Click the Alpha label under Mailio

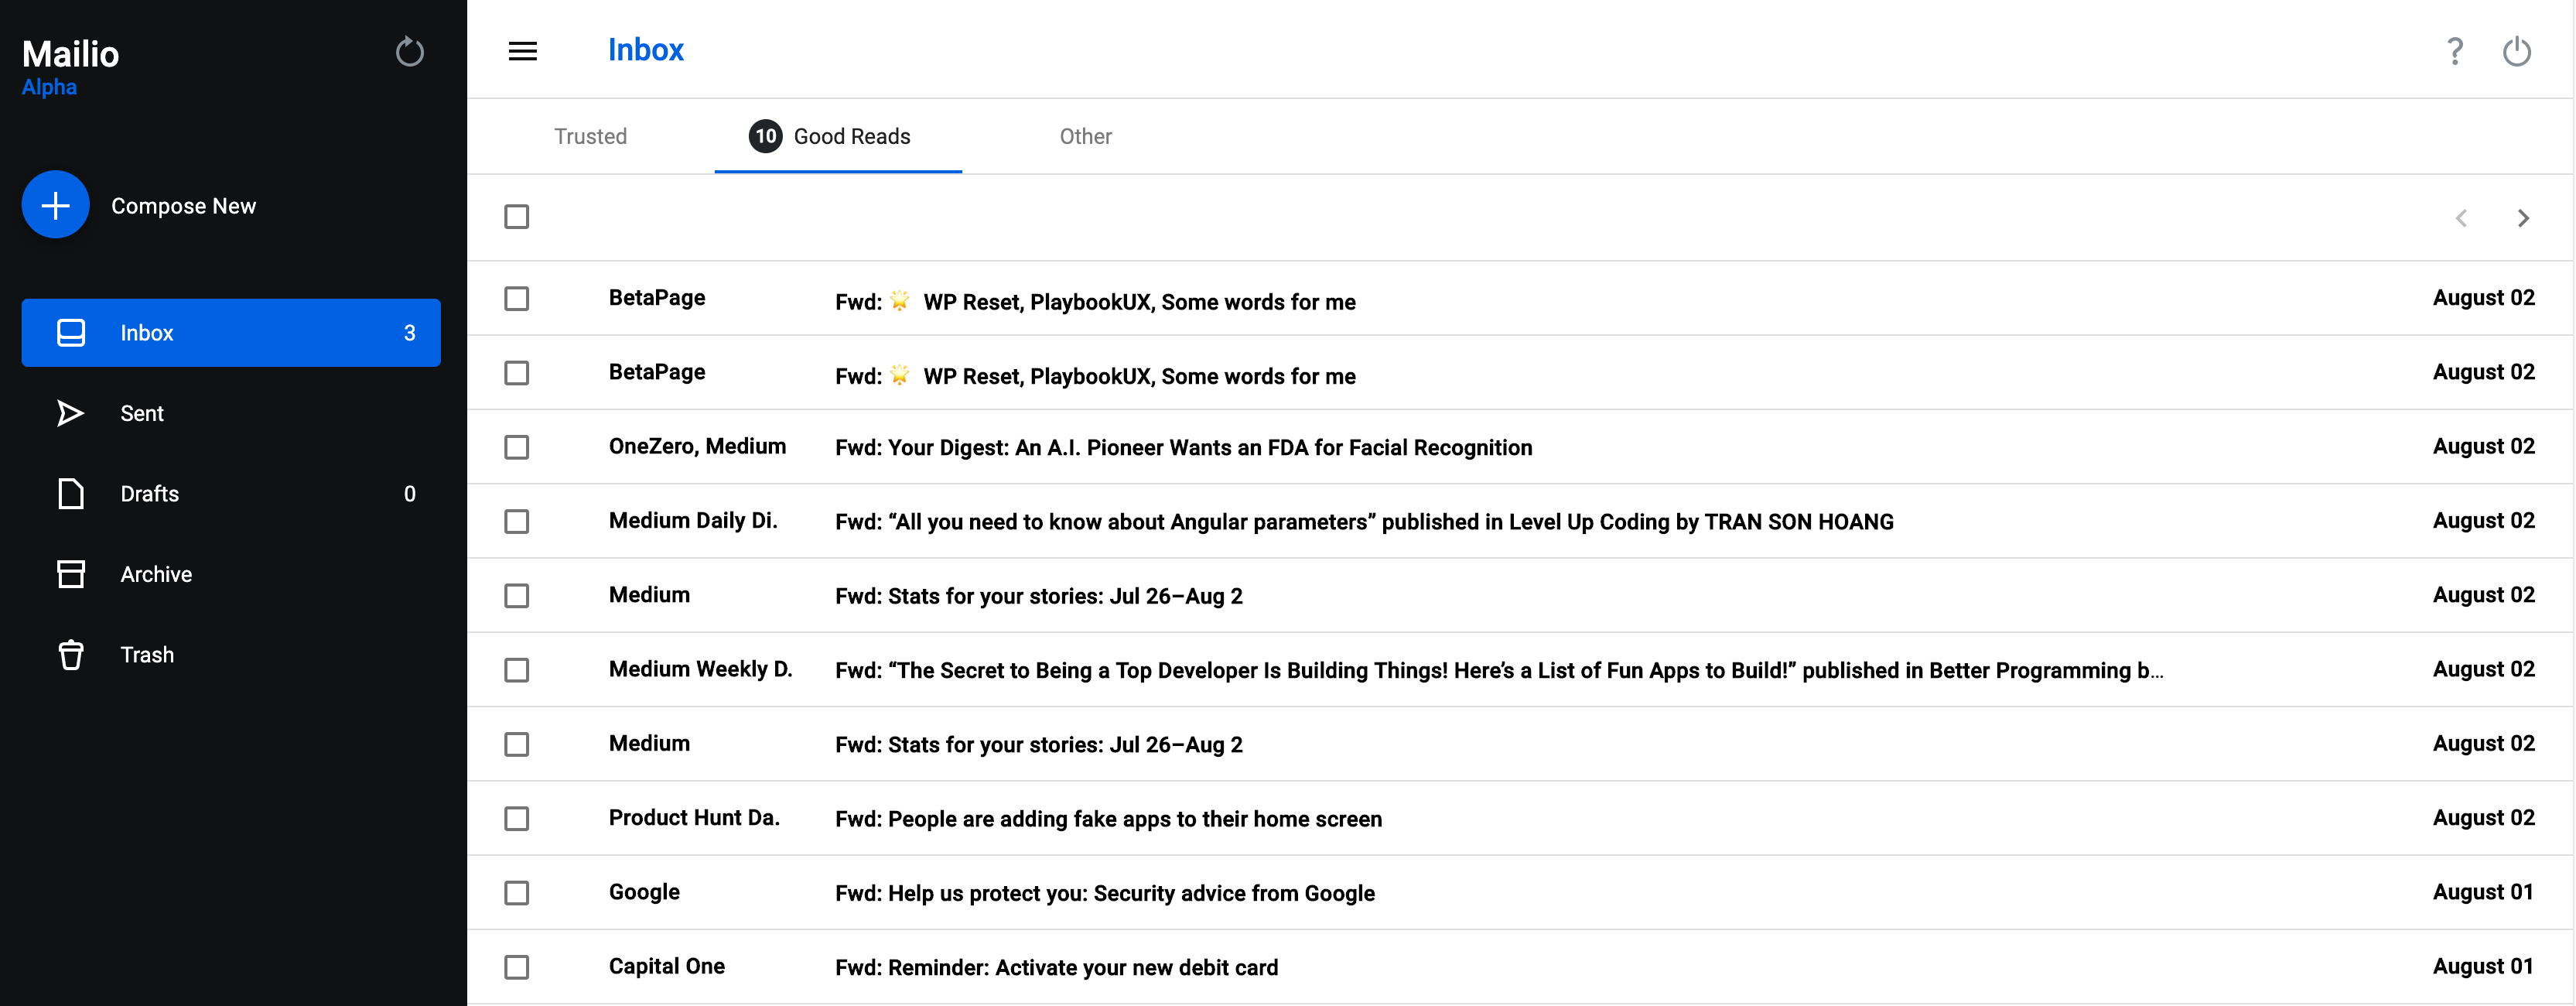[49, 87]
